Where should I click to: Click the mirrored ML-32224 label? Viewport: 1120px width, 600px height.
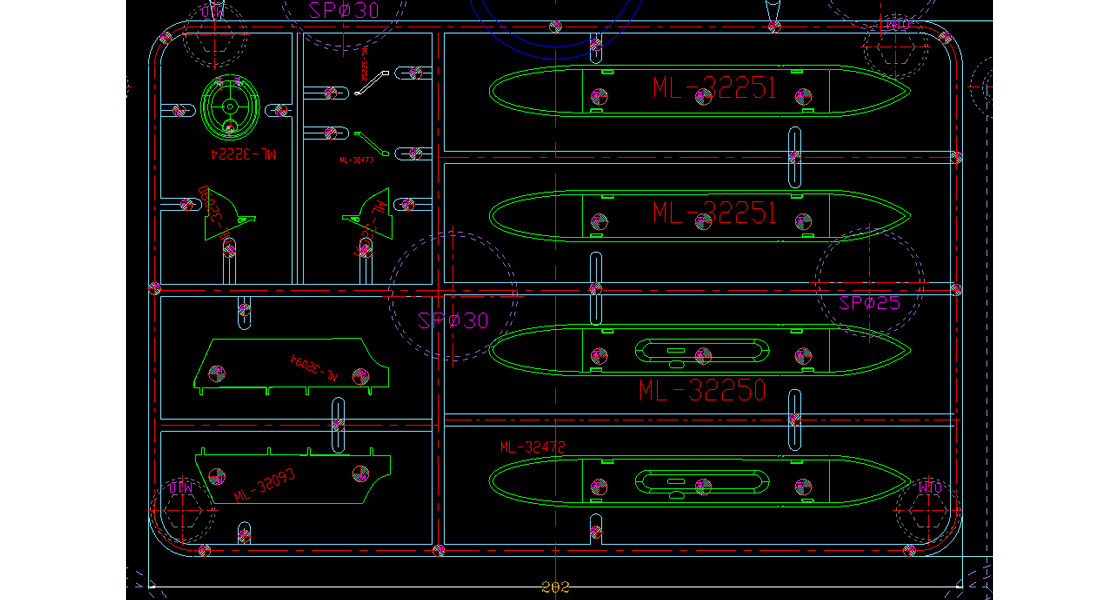(242, 154)
